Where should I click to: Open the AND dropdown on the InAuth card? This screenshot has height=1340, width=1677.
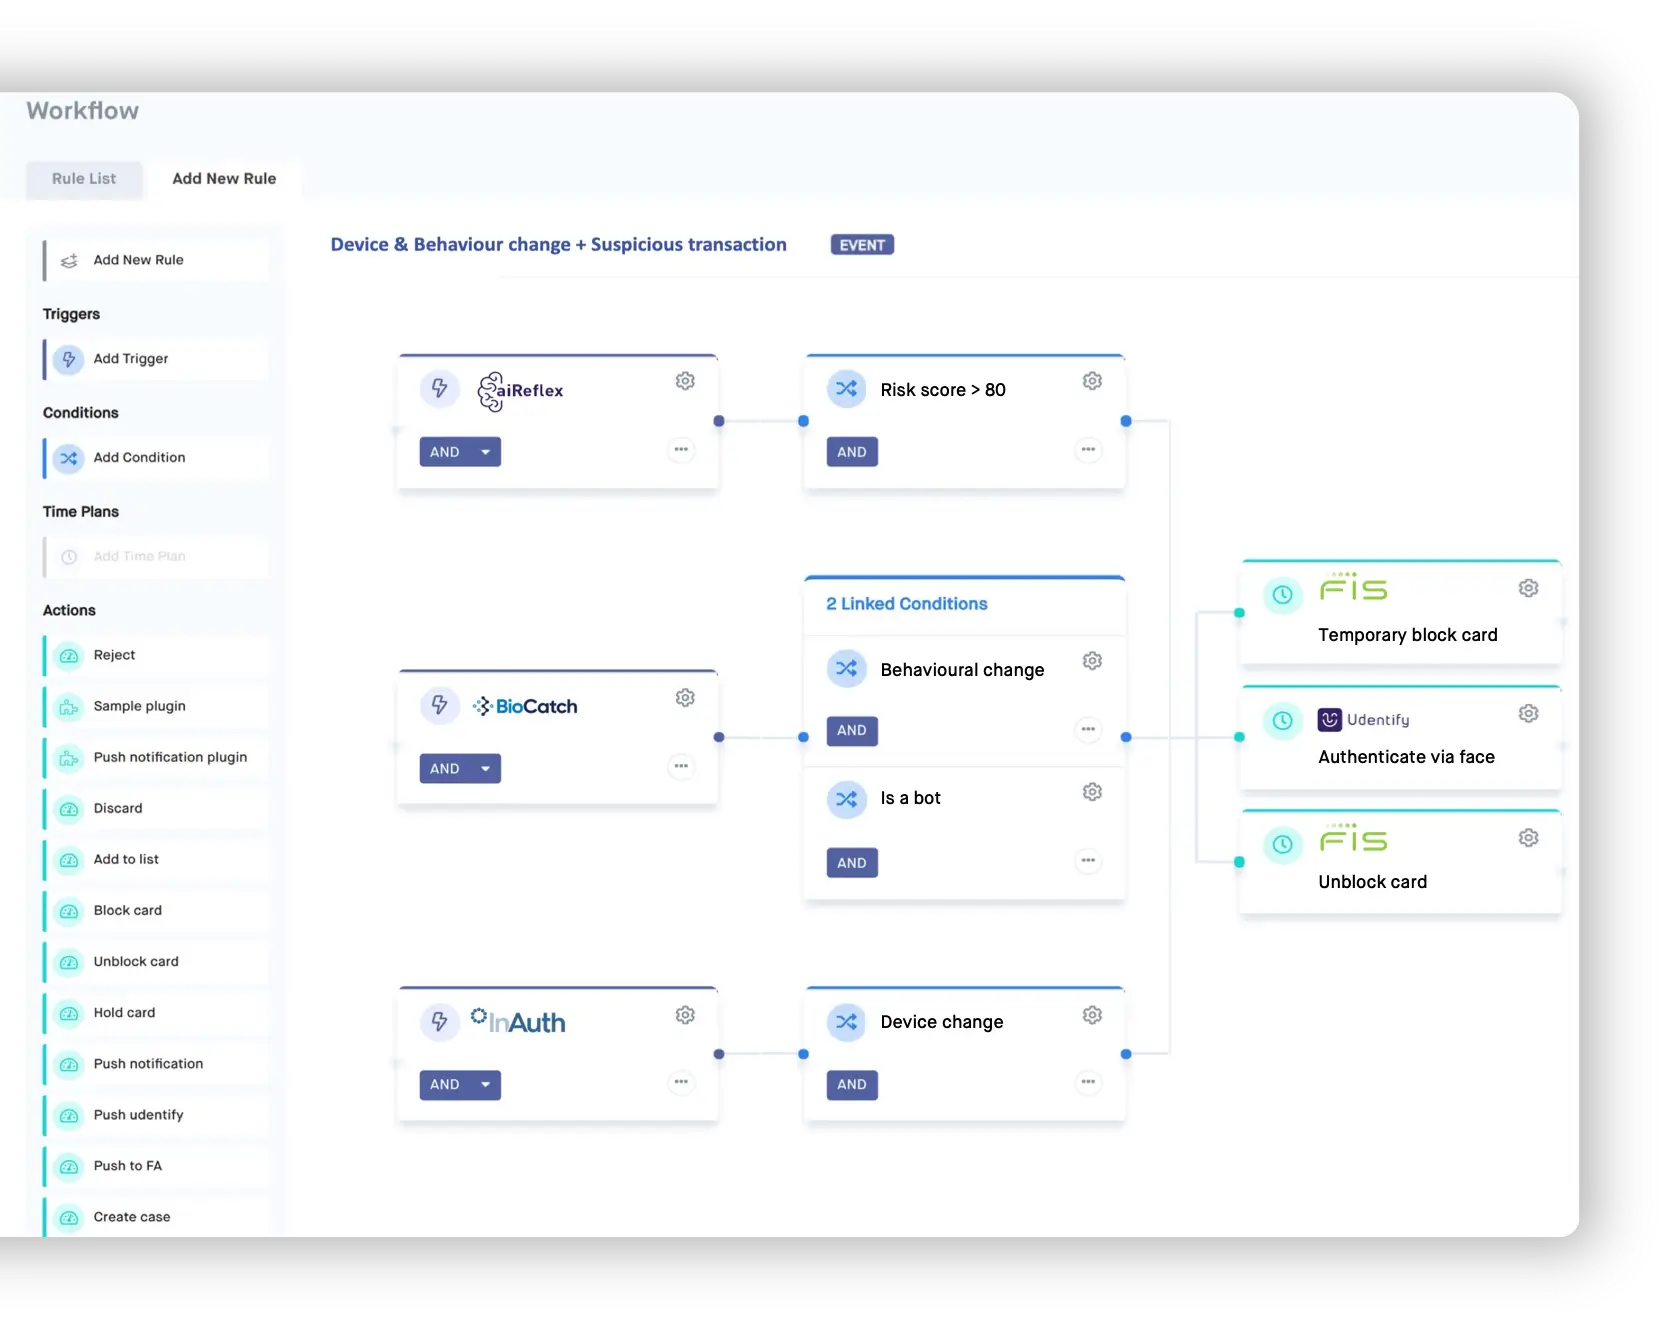coord(459,1084)
